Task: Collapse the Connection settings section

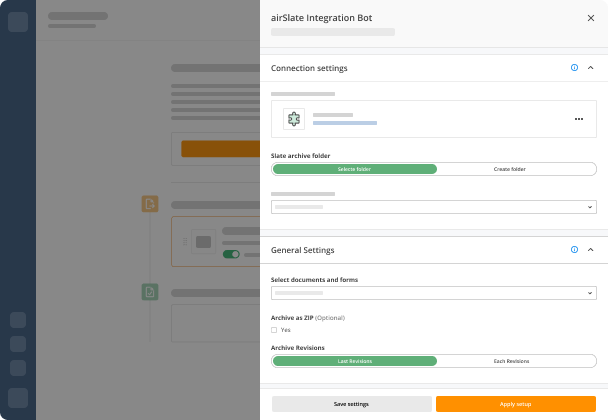Action: point(590,67)
